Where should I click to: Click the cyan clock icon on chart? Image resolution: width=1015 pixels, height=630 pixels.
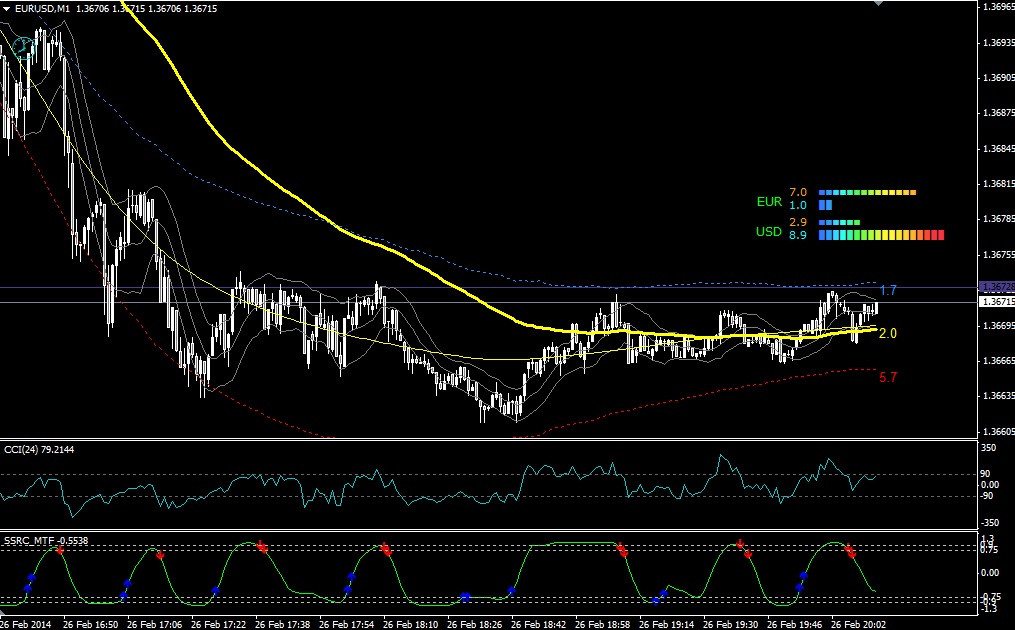(x=23, y=47)
